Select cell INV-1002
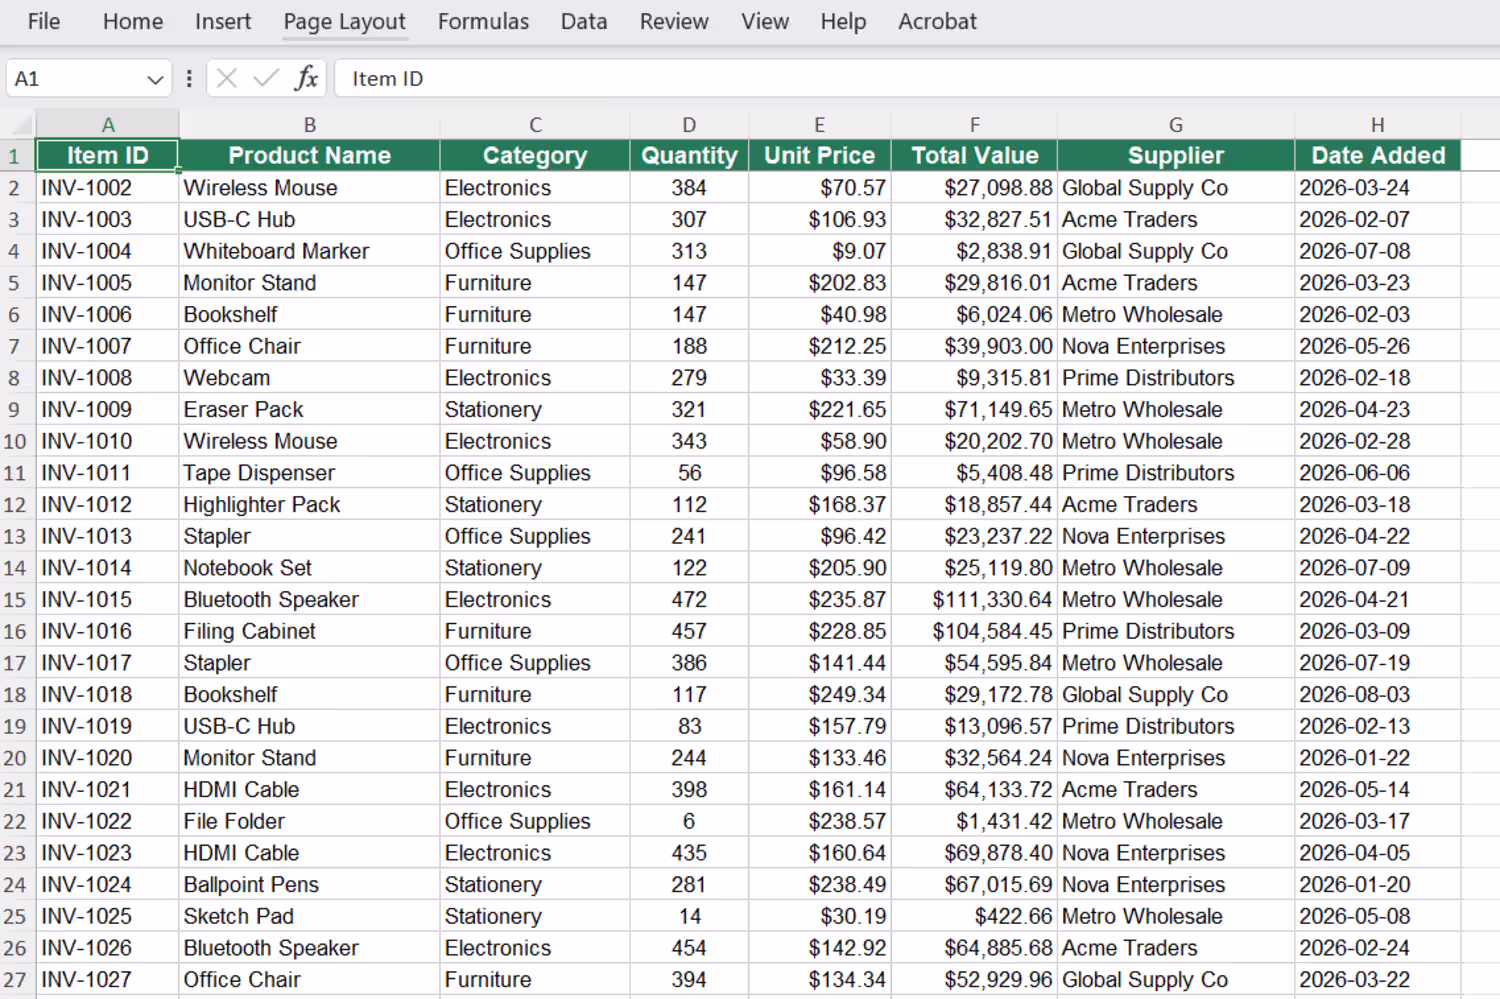 coord(108,188)
